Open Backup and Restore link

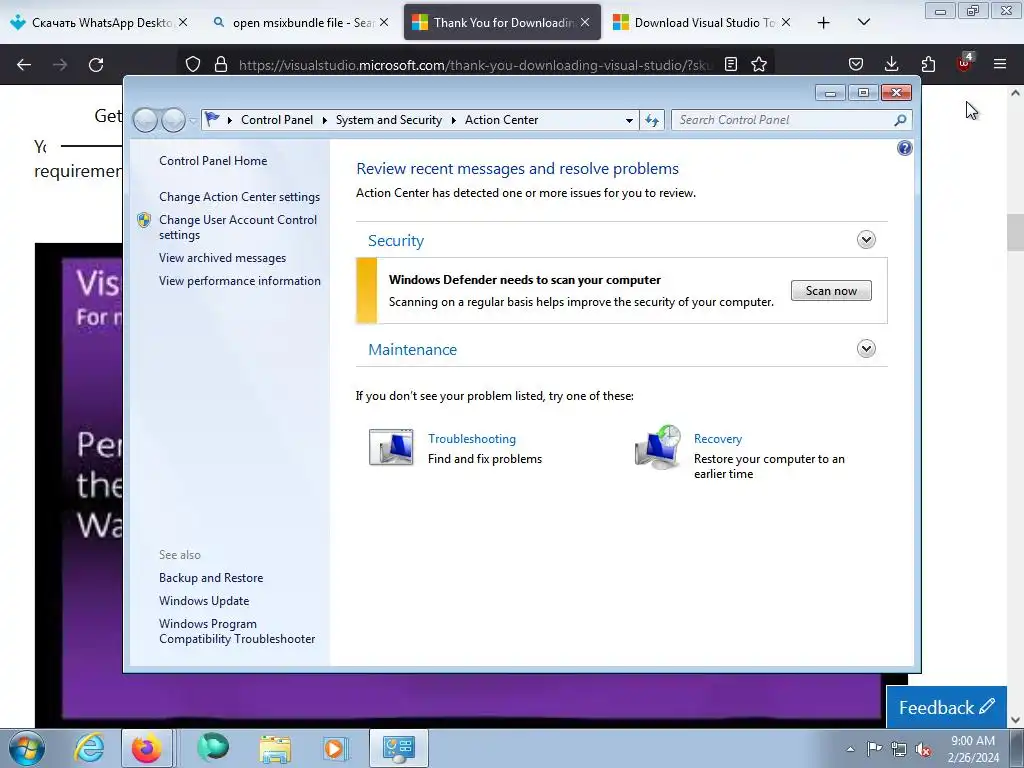click(x=211, y=578)
